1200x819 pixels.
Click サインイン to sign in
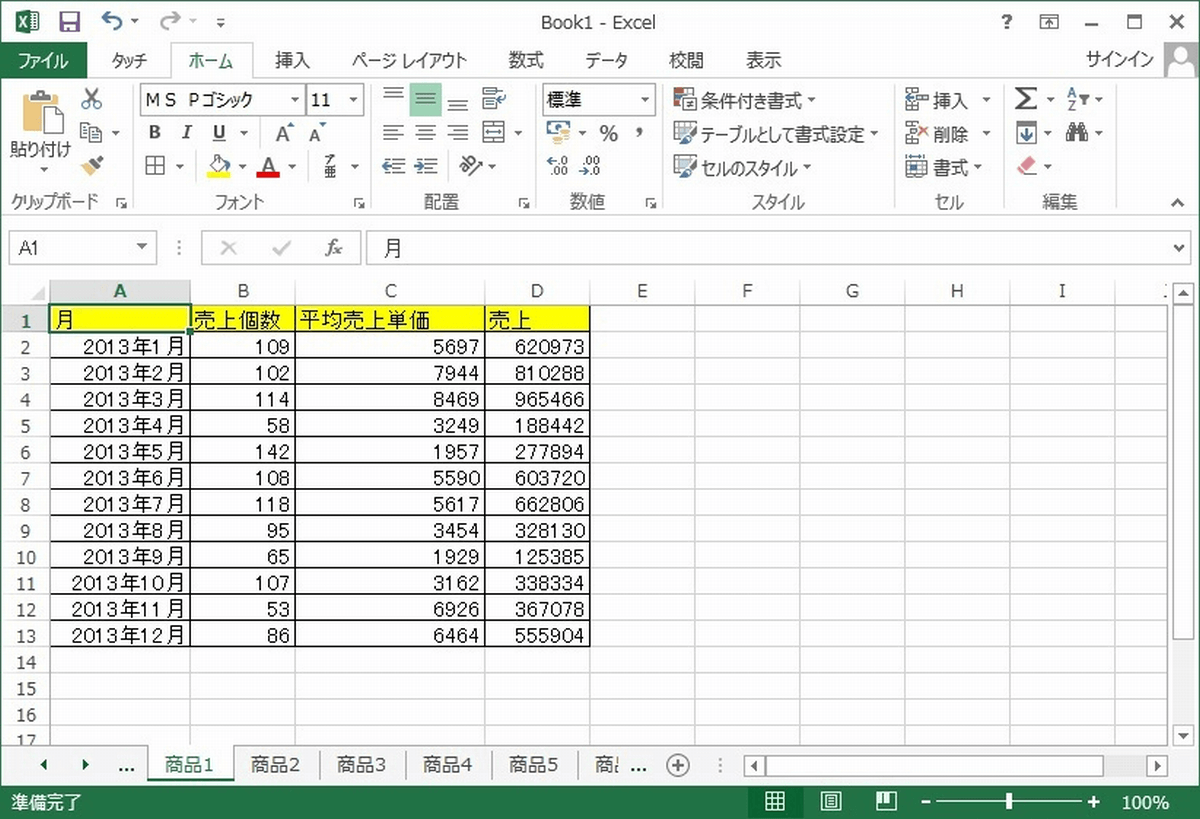(1119, 60)
